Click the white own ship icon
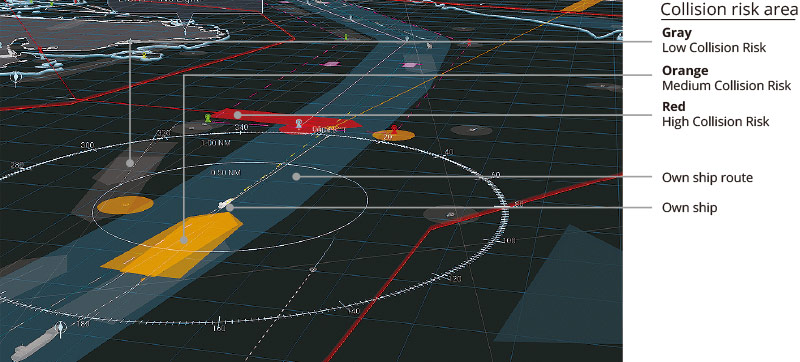Viewport: 800px width, 362px height. pyautogui.click(x=226, y=203)
